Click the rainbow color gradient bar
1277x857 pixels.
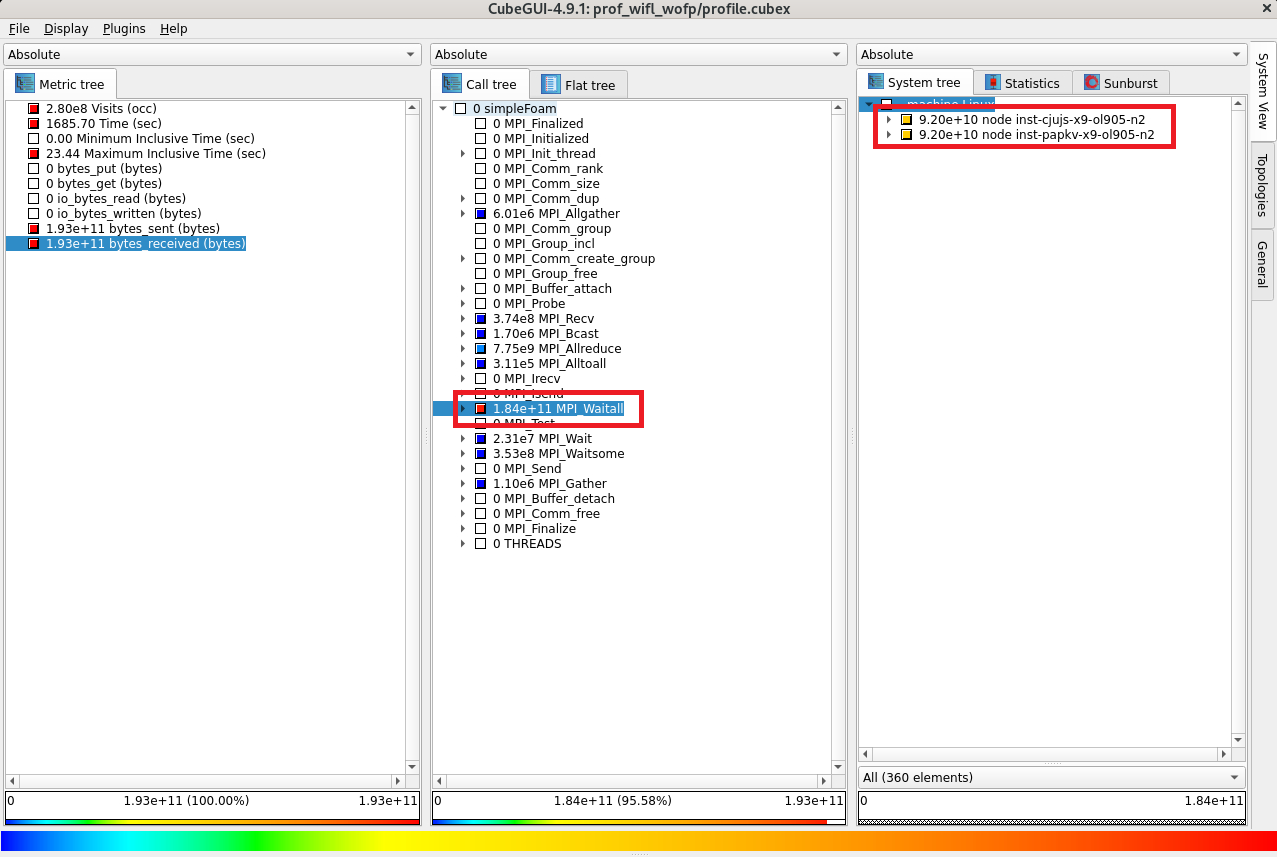(638, 841)
